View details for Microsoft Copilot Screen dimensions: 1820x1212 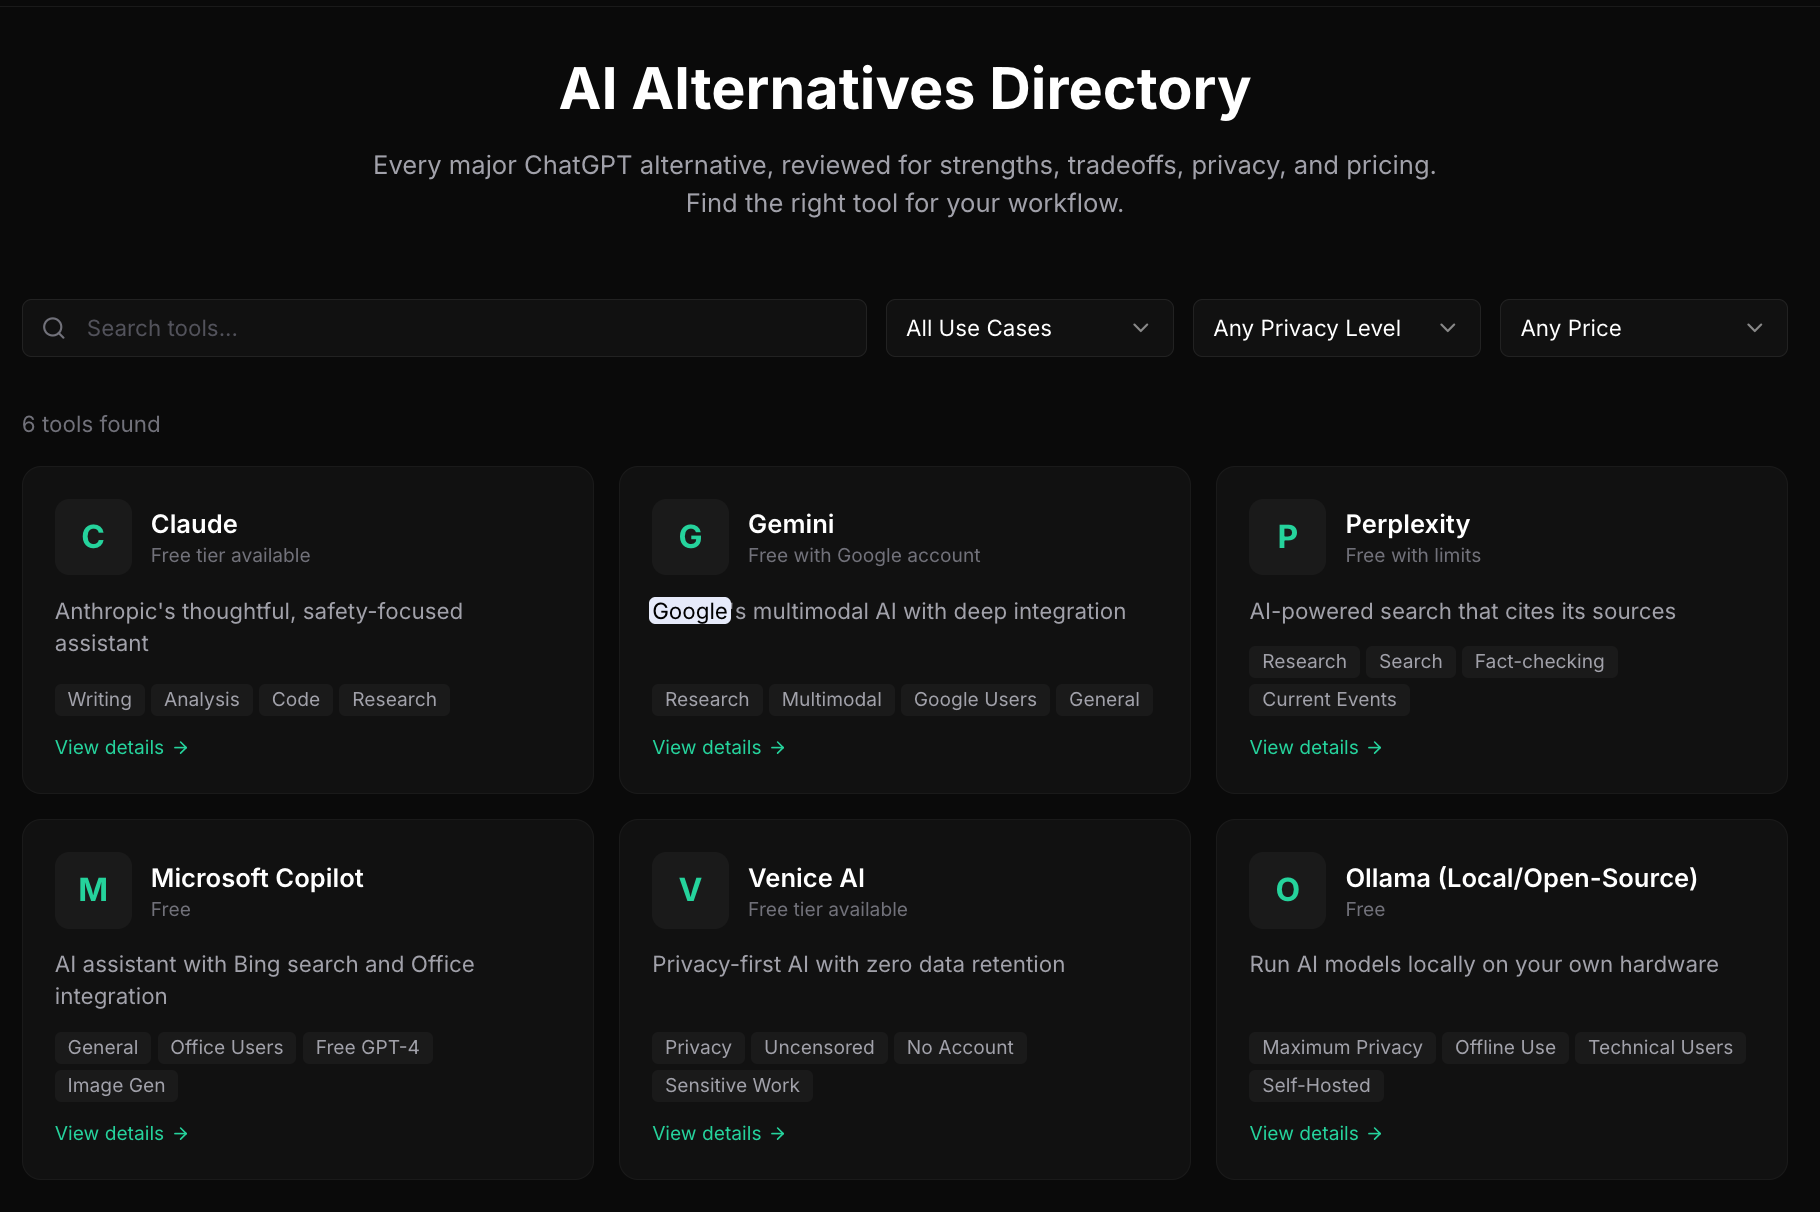click(121, 1133)
